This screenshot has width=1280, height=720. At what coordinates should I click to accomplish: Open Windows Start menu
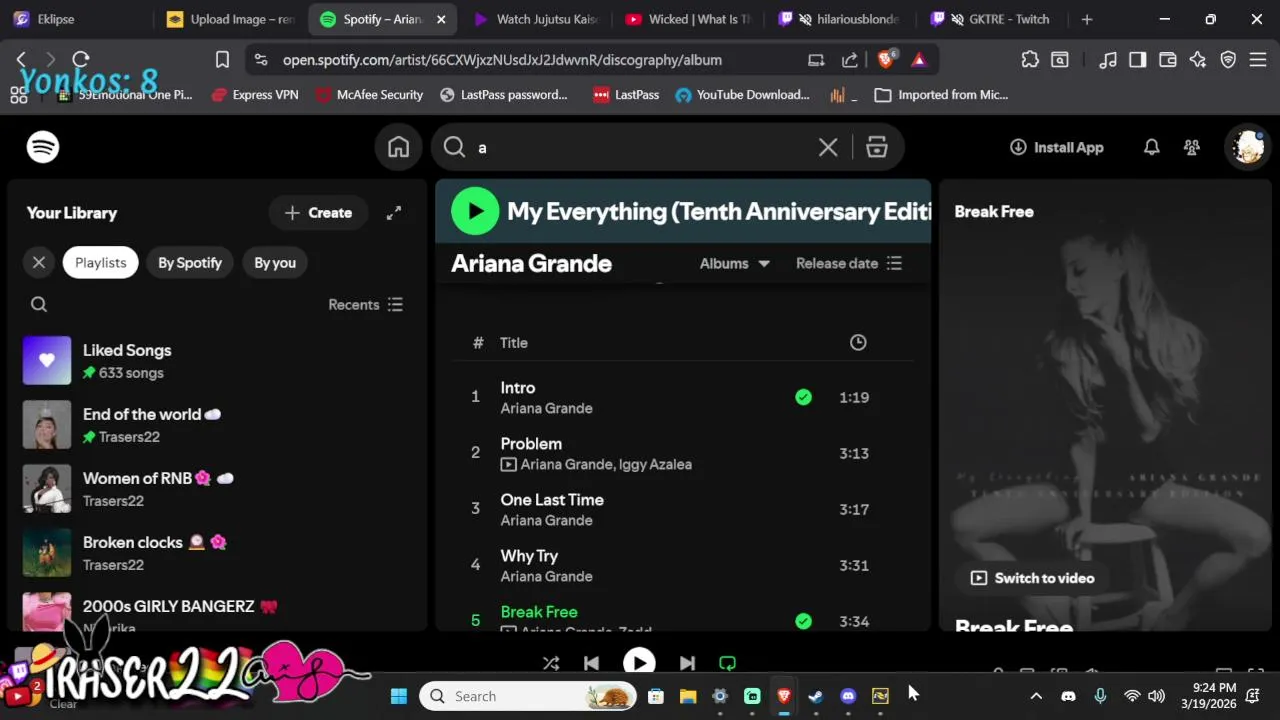pyautogui.click(x=399, y=696)
